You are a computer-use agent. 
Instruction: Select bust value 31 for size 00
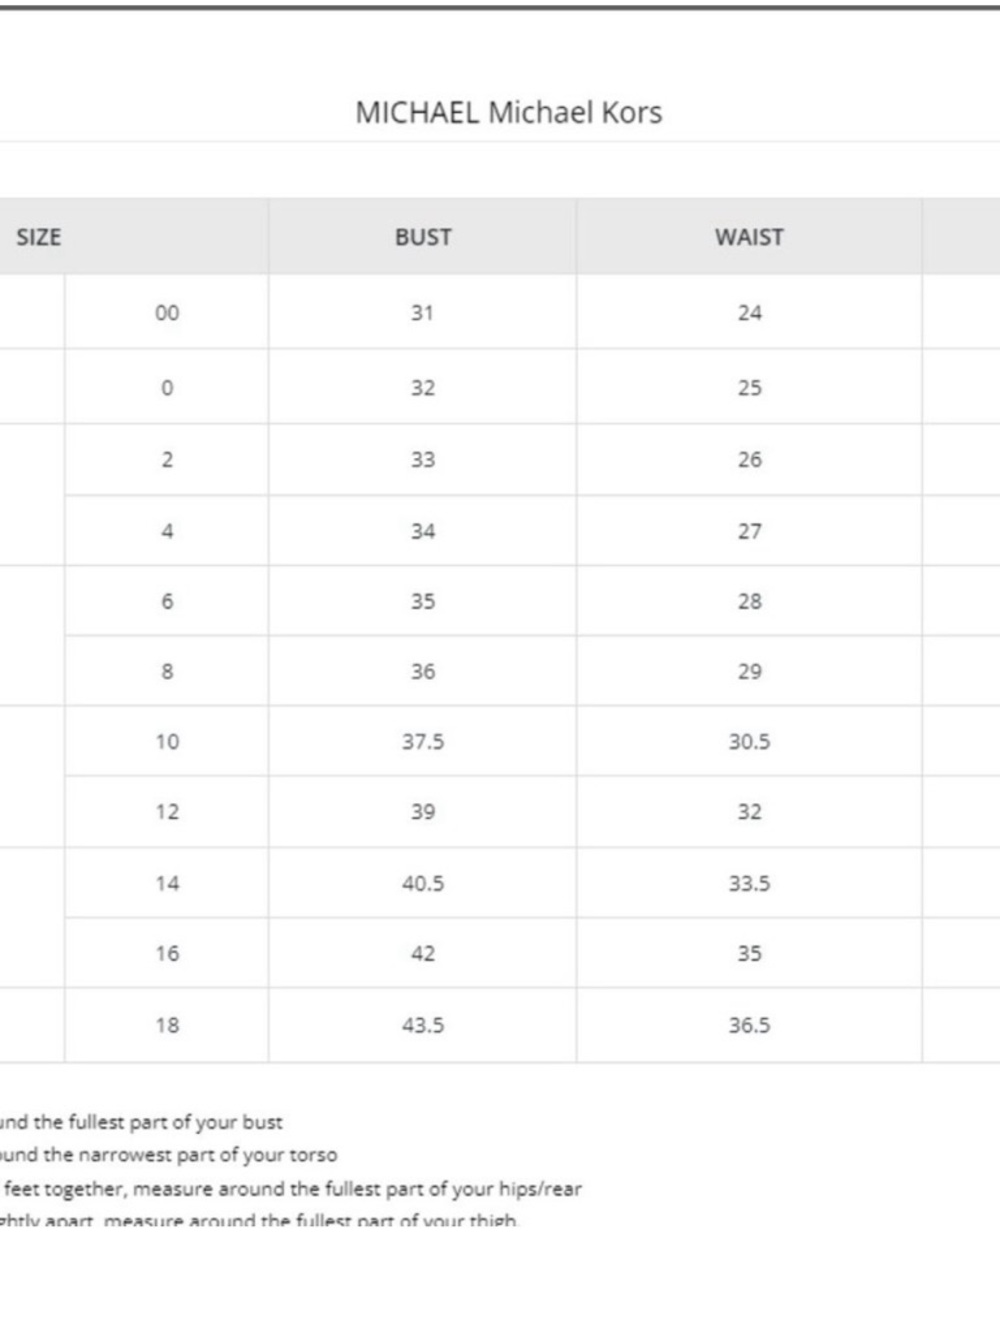[422, 313]
